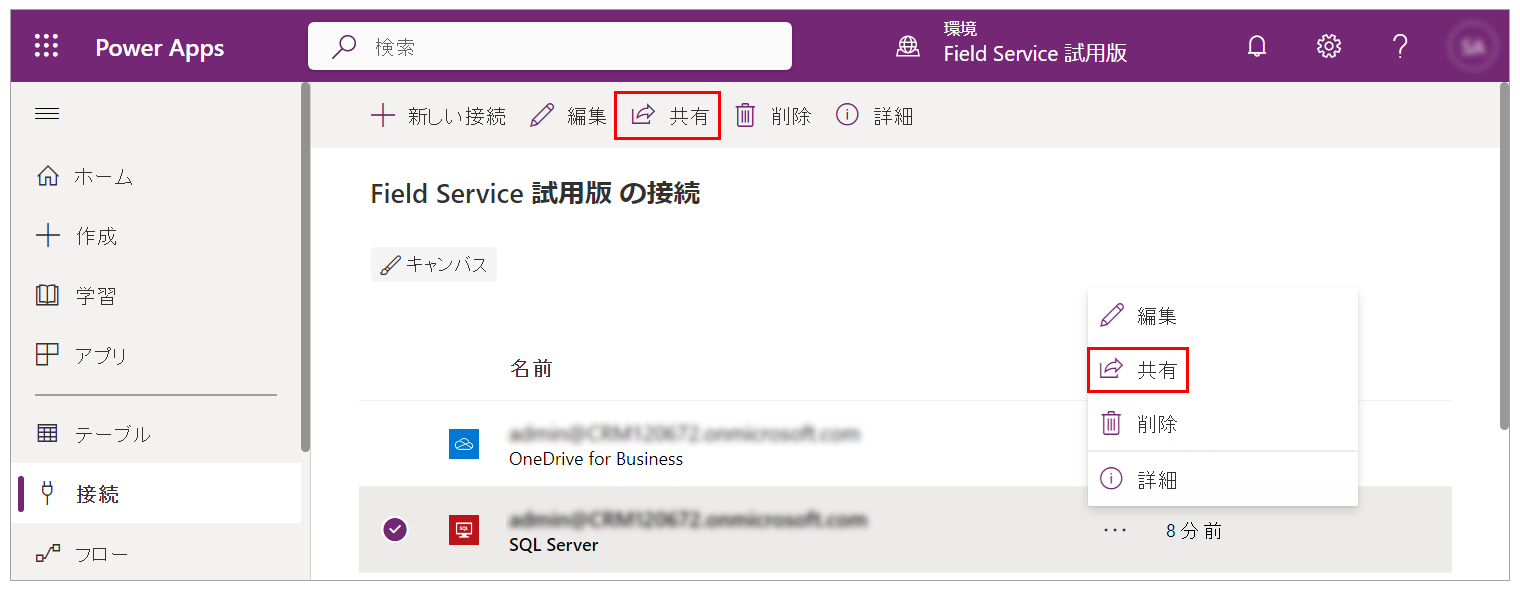
Task: Open the app launcher waffle icon
Action: (47, 45)
